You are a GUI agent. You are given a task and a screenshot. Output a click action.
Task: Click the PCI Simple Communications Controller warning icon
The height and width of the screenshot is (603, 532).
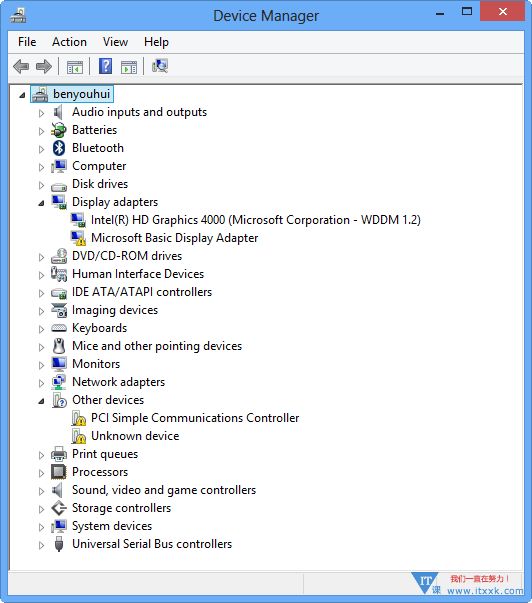point(78,418)
